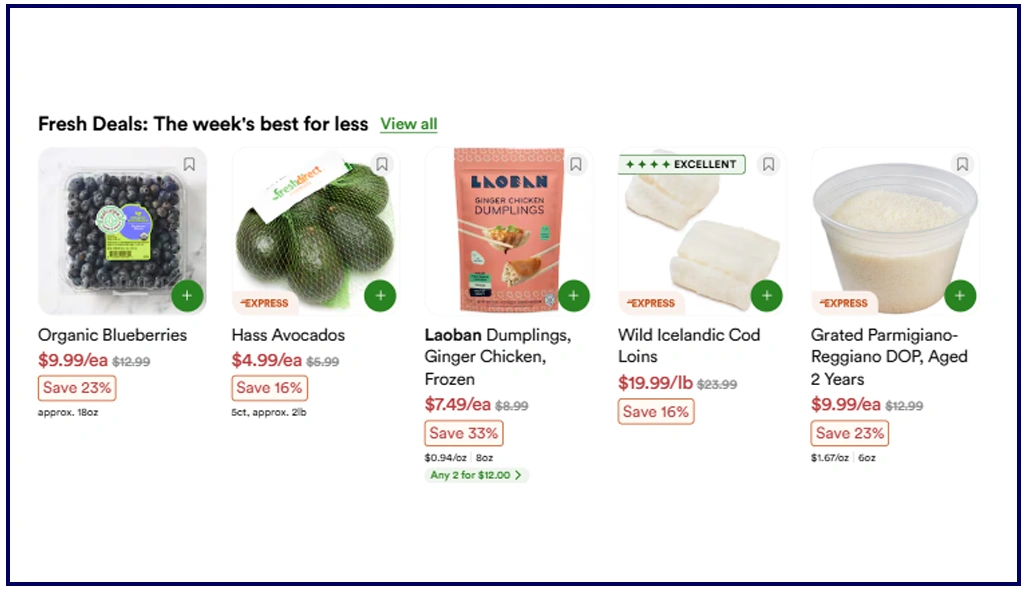The height and width of the screenshot is (589, 1026).
Task: Expand the Any 2 for $12.00 offer
Action: point(476,475)
